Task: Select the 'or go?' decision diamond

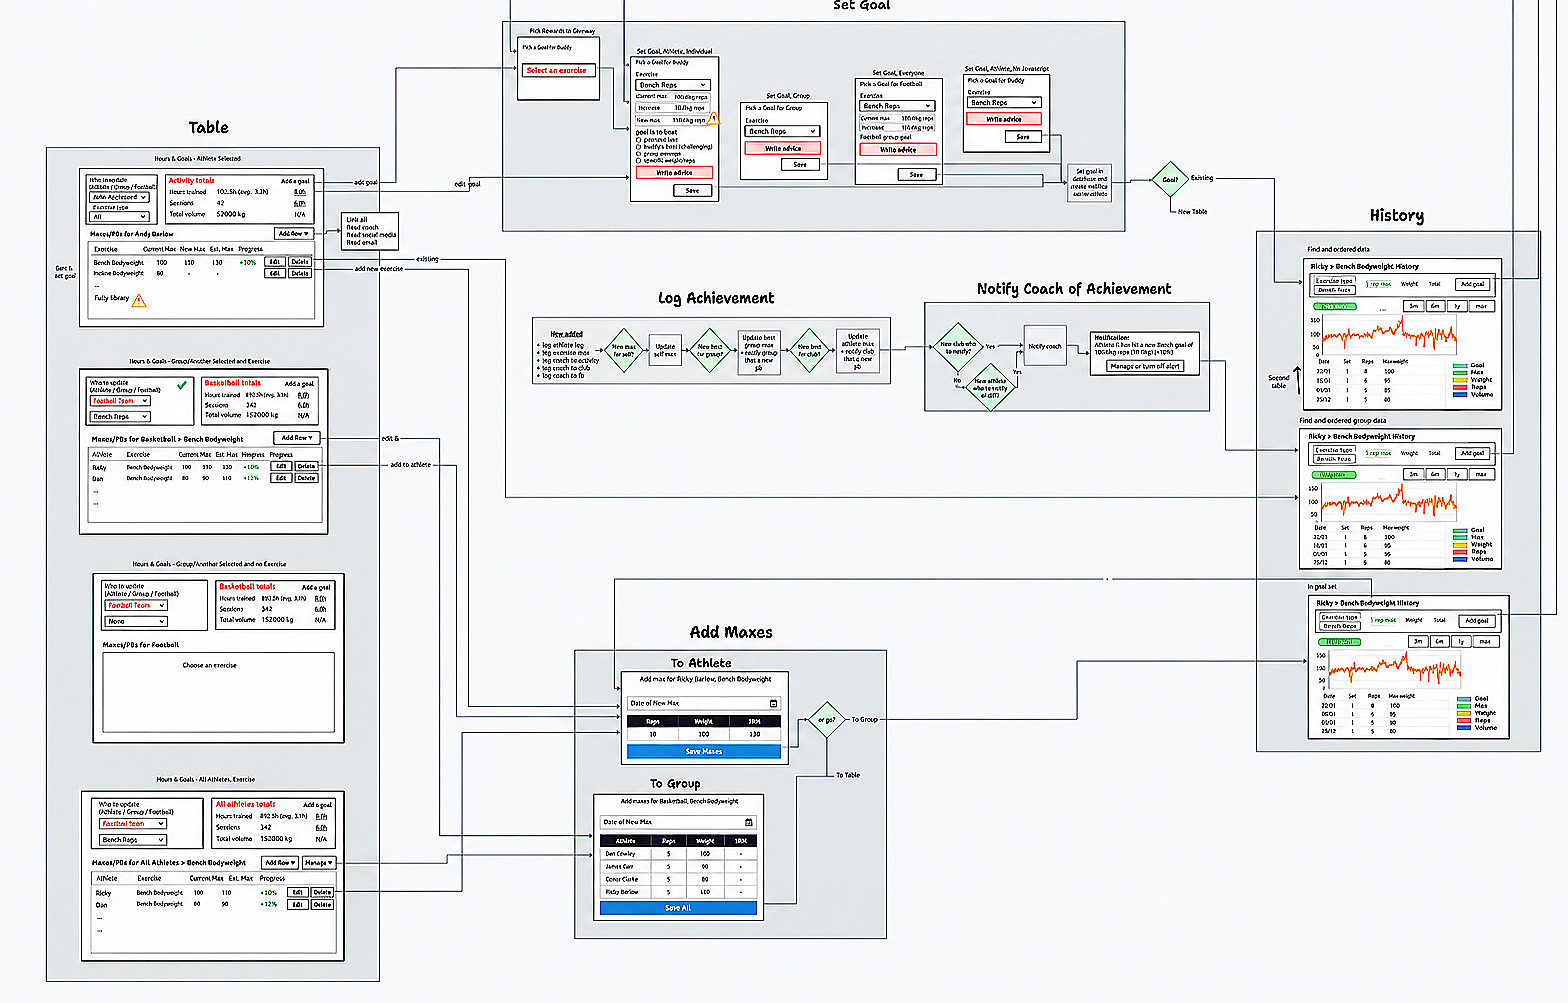Action: tap(826, 719)
